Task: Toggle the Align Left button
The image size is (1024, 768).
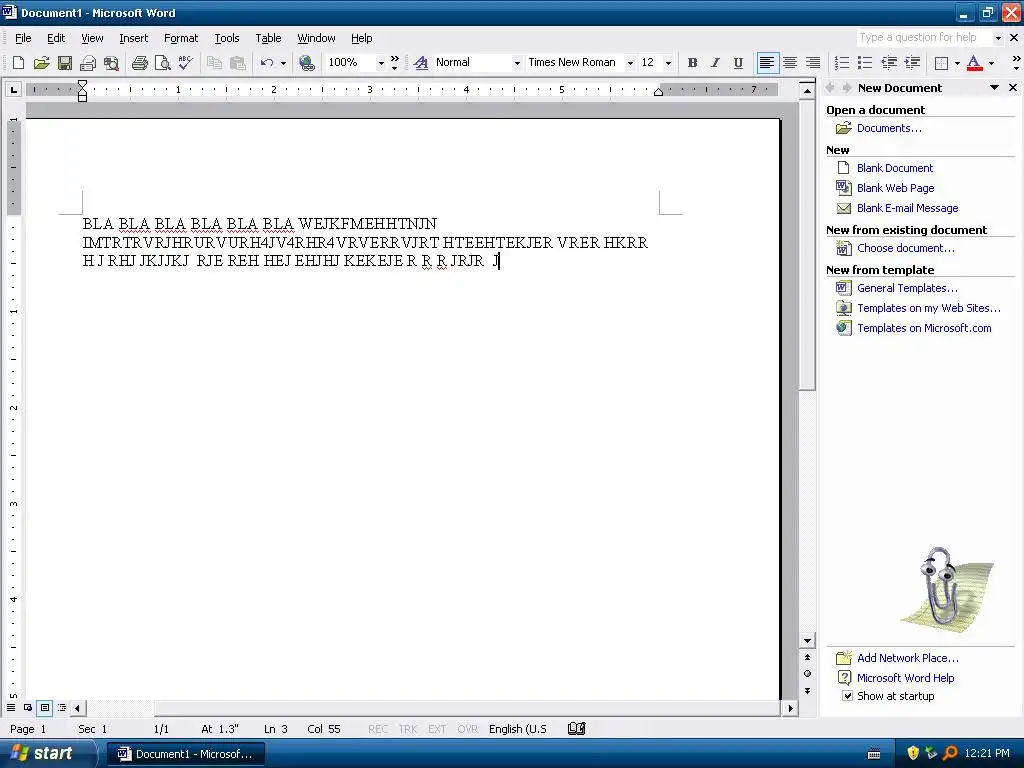Action: pos(767,63)
